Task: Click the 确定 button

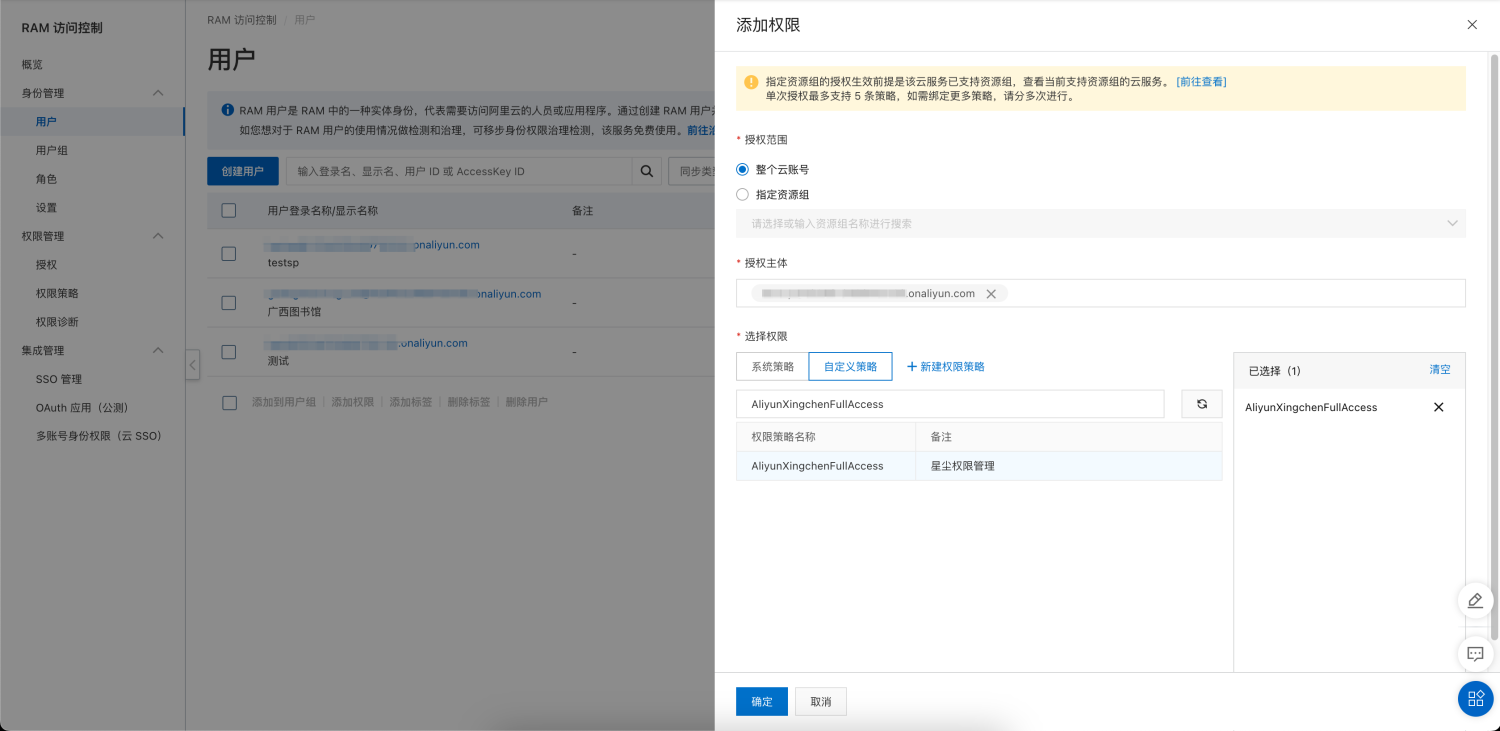Action: point(762,702)
